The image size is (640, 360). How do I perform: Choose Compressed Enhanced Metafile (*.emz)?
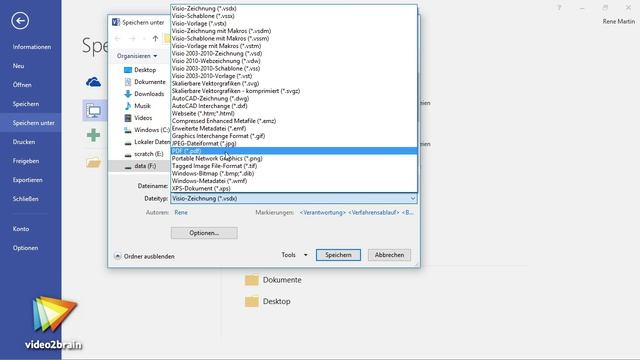294,121
